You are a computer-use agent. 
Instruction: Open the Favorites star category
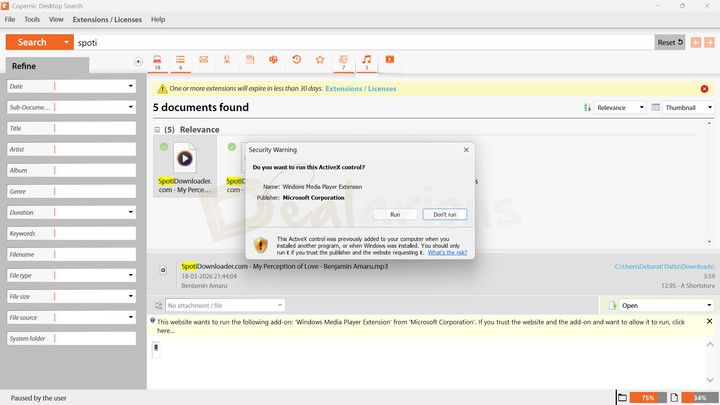point(320,60)
